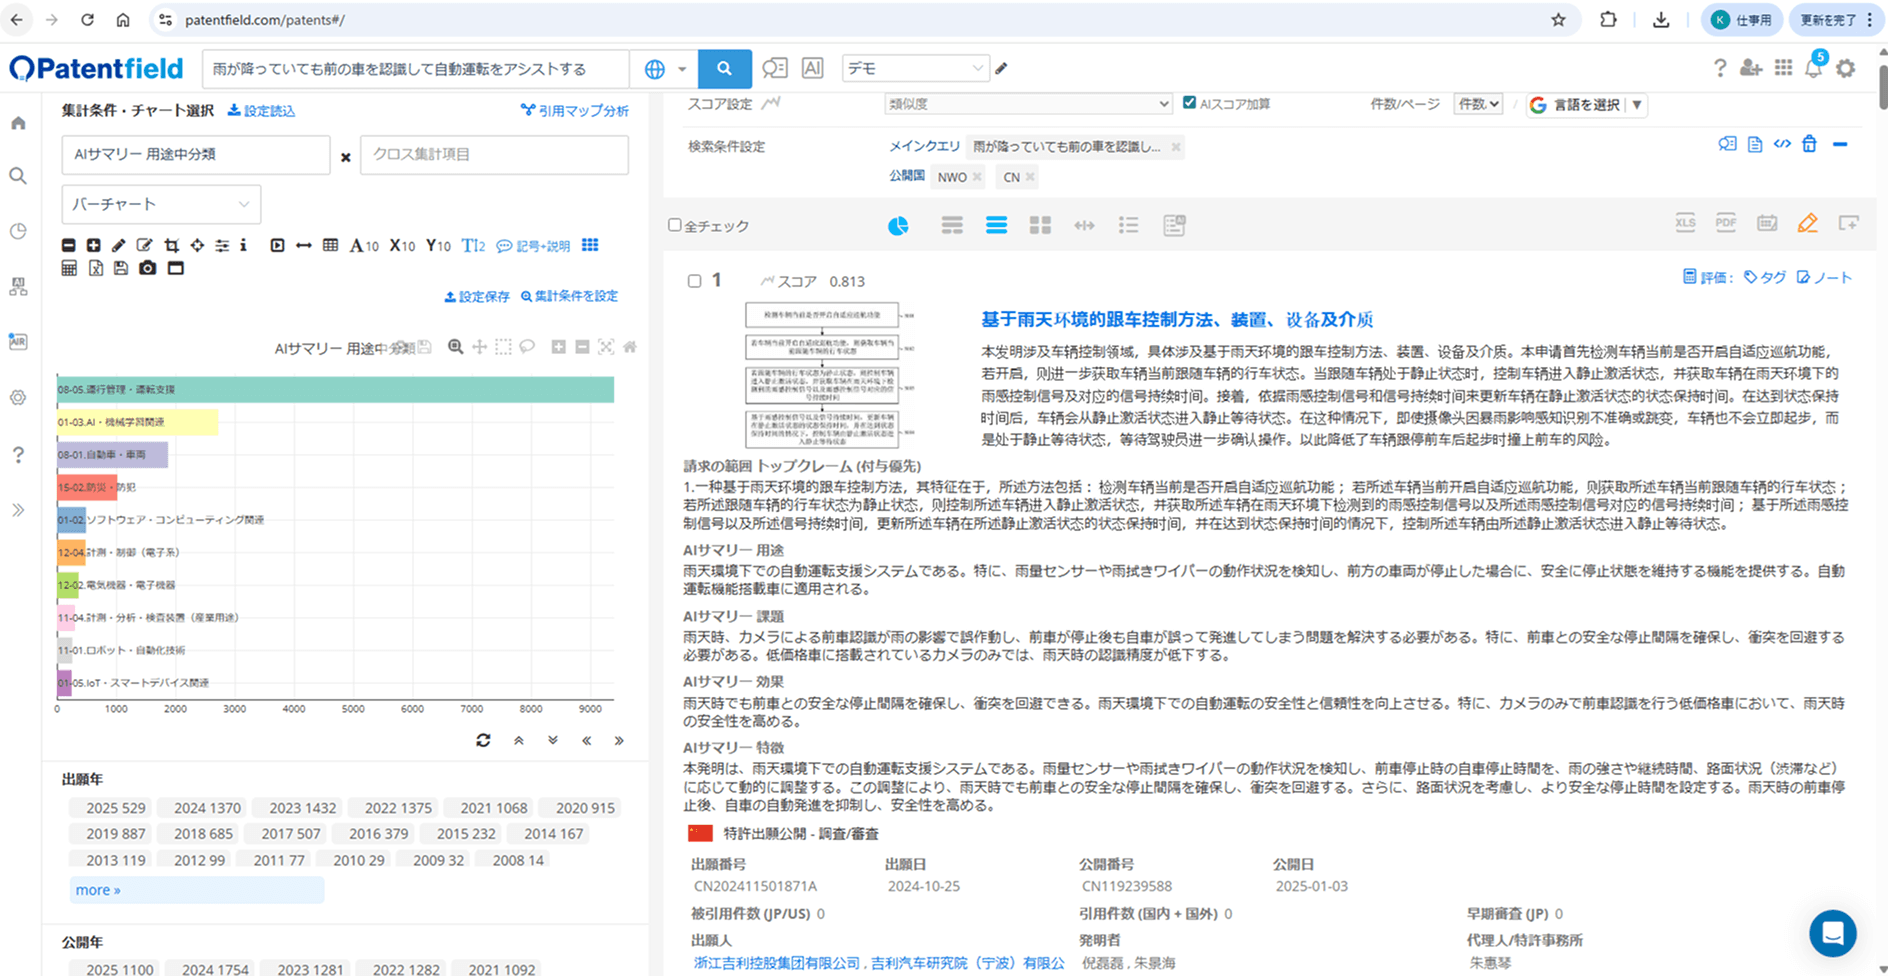Switch results to grid tile view

click(1040, 226)
